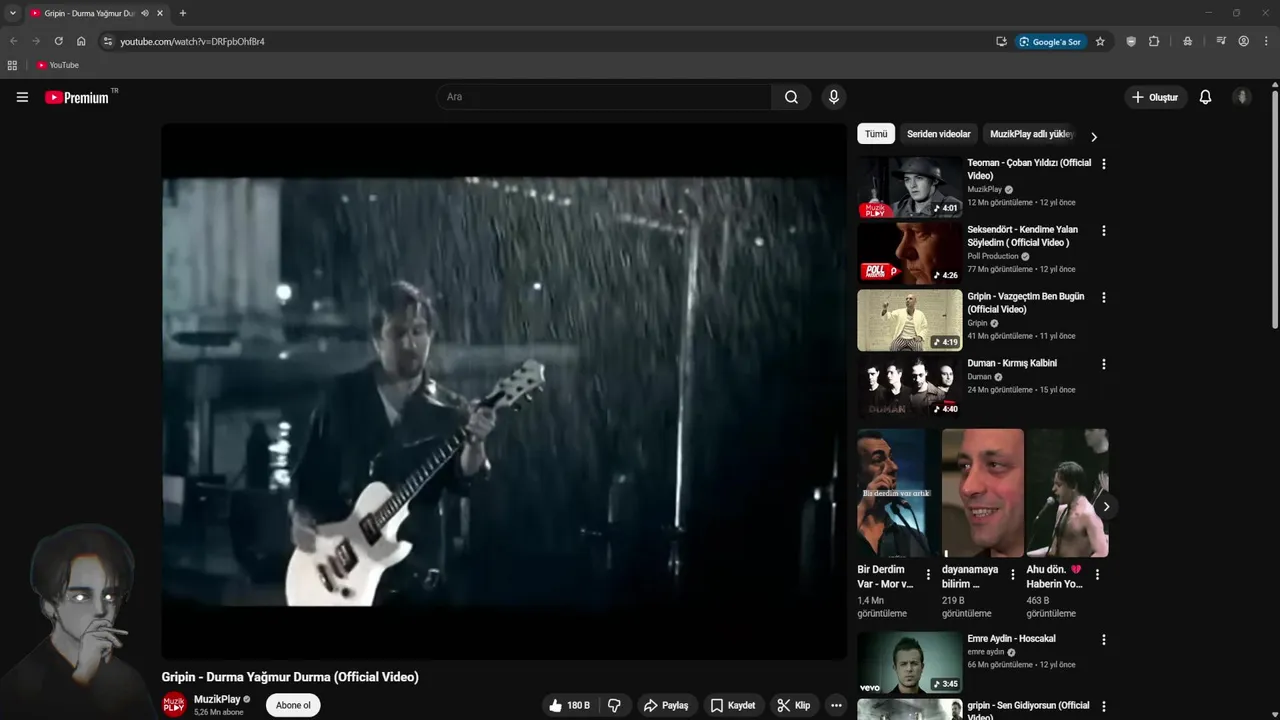Go to browser home page
Screen dimensions: 1280x720
click(x=81, y=41)
